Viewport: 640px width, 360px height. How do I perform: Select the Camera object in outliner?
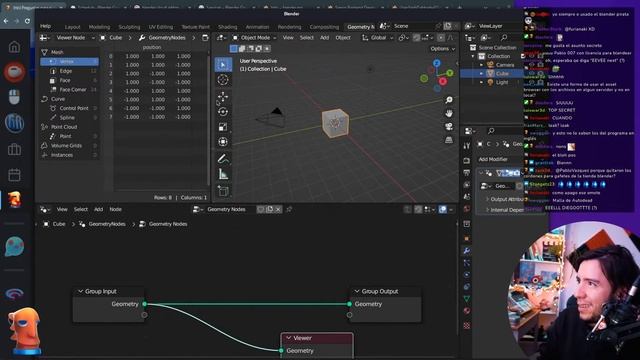point(505,65)
